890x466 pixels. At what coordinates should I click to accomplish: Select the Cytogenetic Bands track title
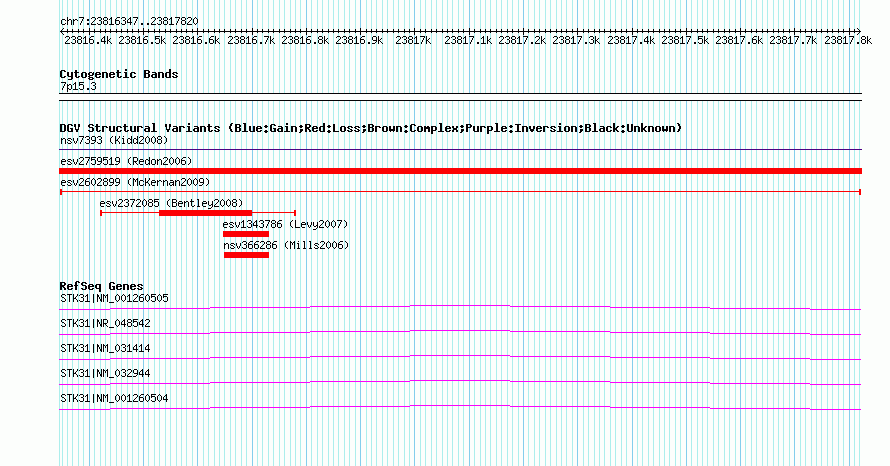(x=119, y=74)
